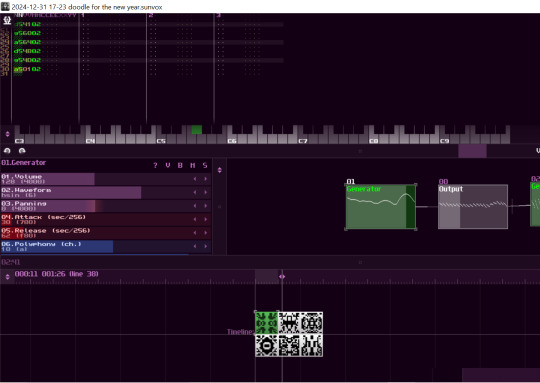Select the 00 Output module box
540x383 pixels.
pos(473,207)
